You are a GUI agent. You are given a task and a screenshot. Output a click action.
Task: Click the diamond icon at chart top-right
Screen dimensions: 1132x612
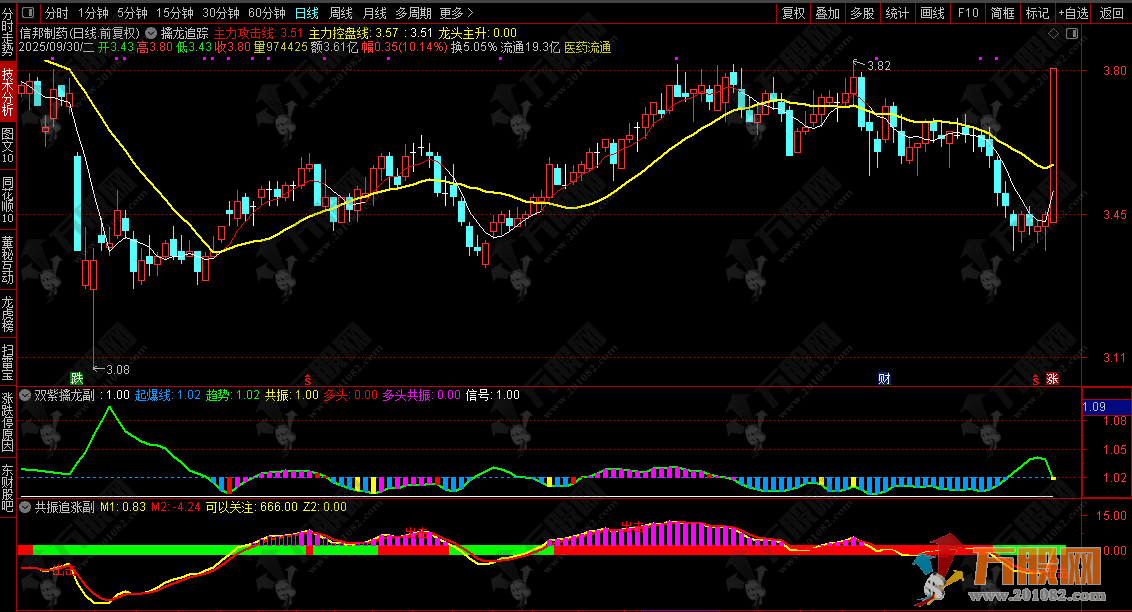point(1055,33)
